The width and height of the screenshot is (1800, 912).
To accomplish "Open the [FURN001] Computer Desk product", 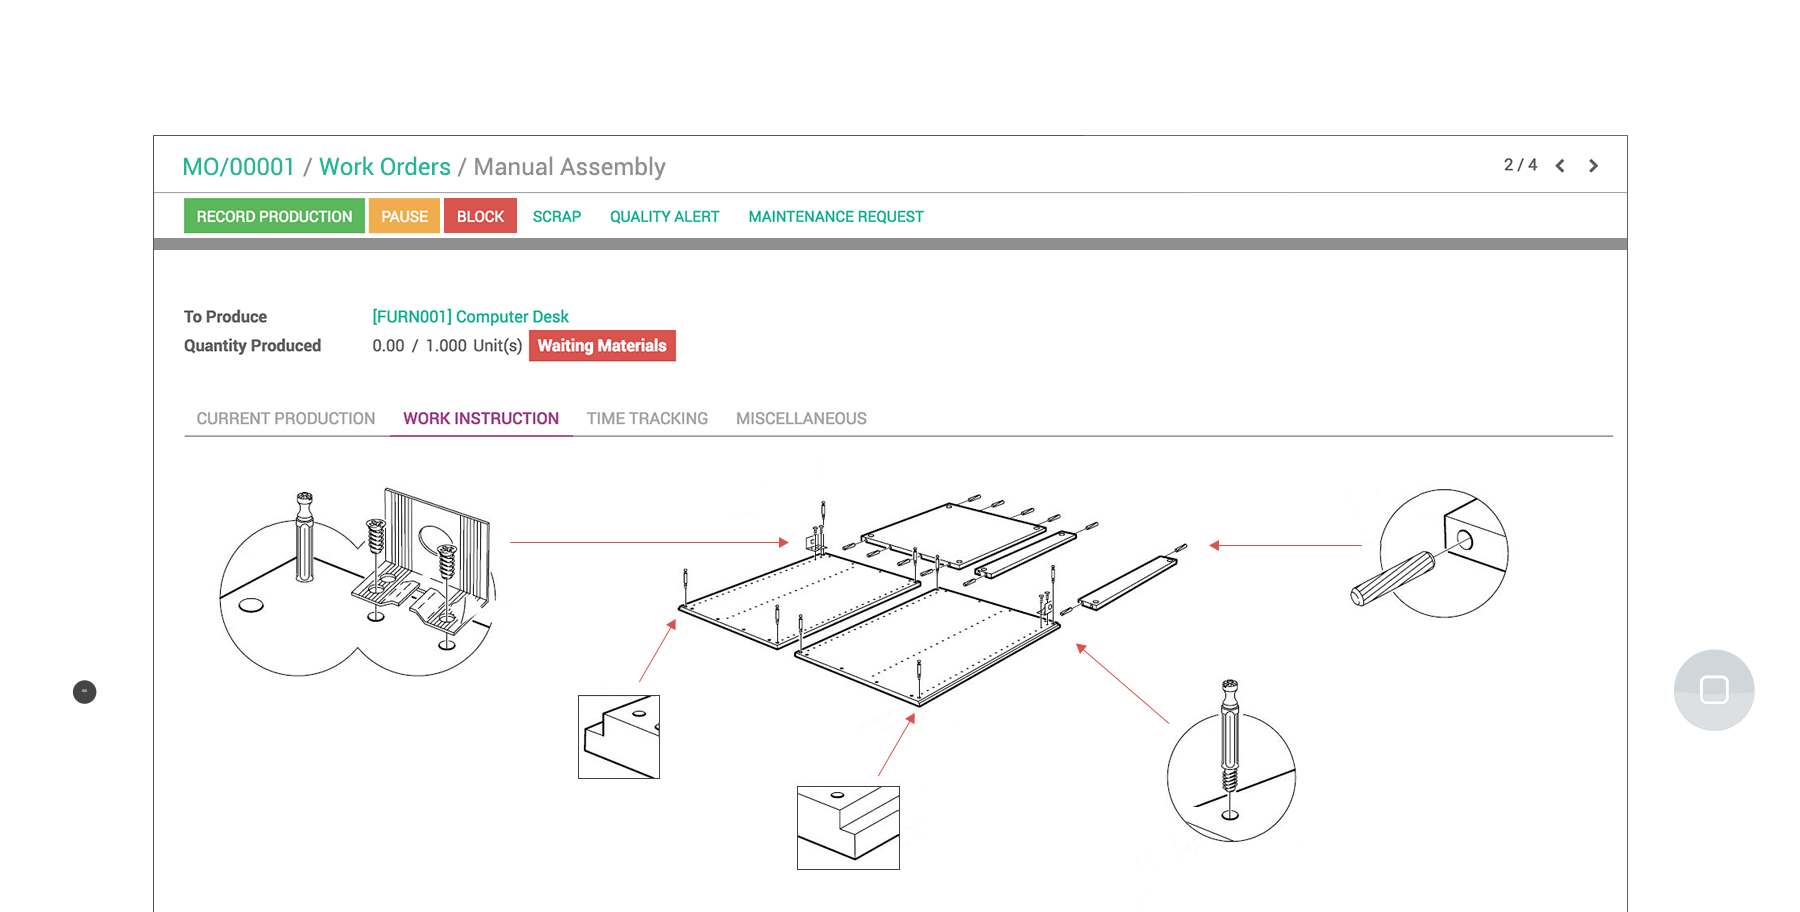I will coord(470,316).
